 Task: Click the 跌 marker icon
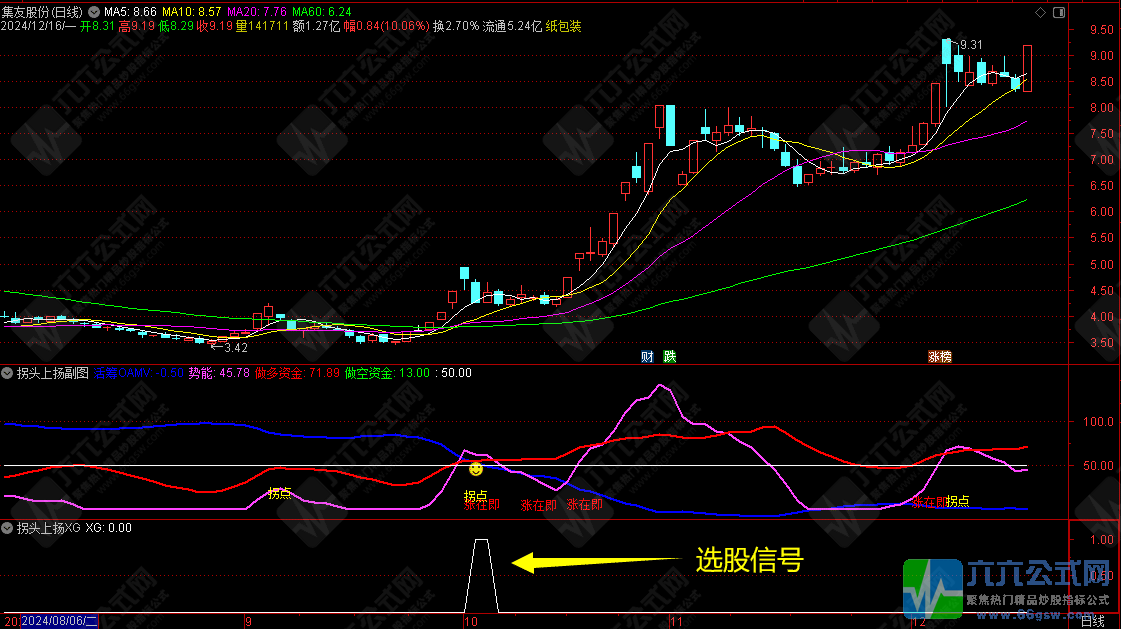(669, 357)
